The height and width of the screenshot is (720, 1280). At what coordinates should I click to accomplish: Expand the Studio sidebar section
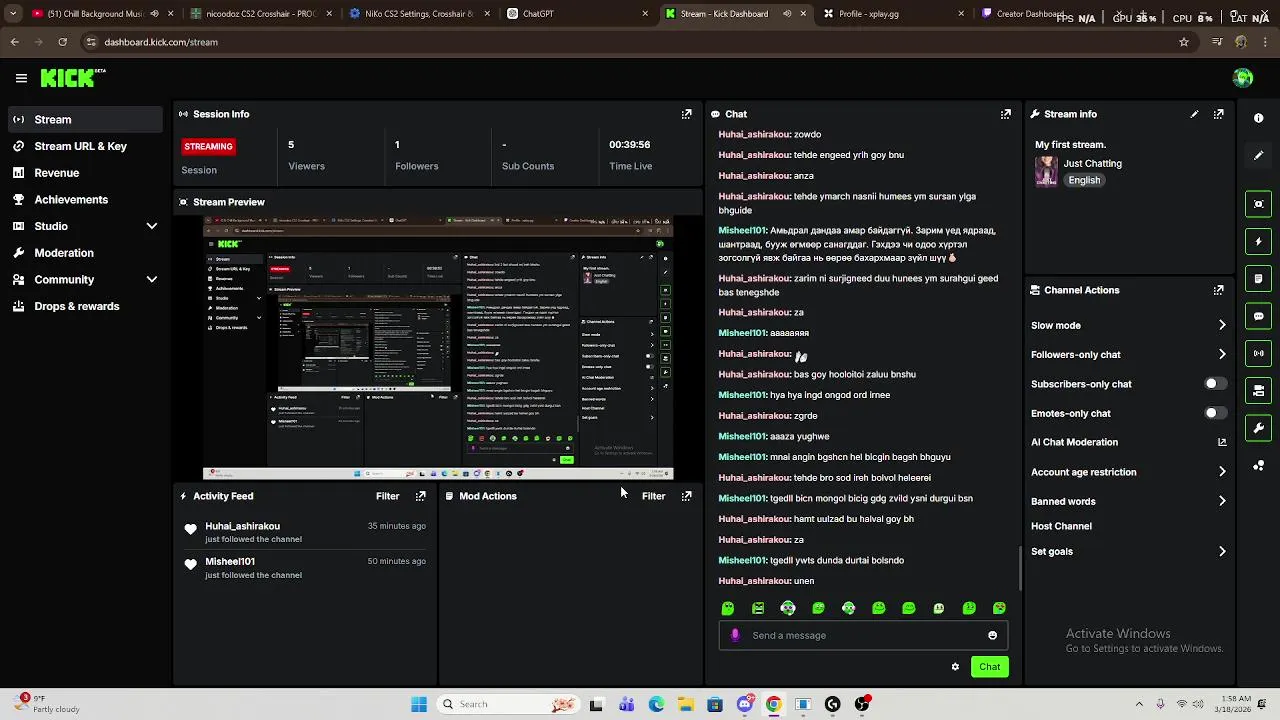(x=152, y=226)
